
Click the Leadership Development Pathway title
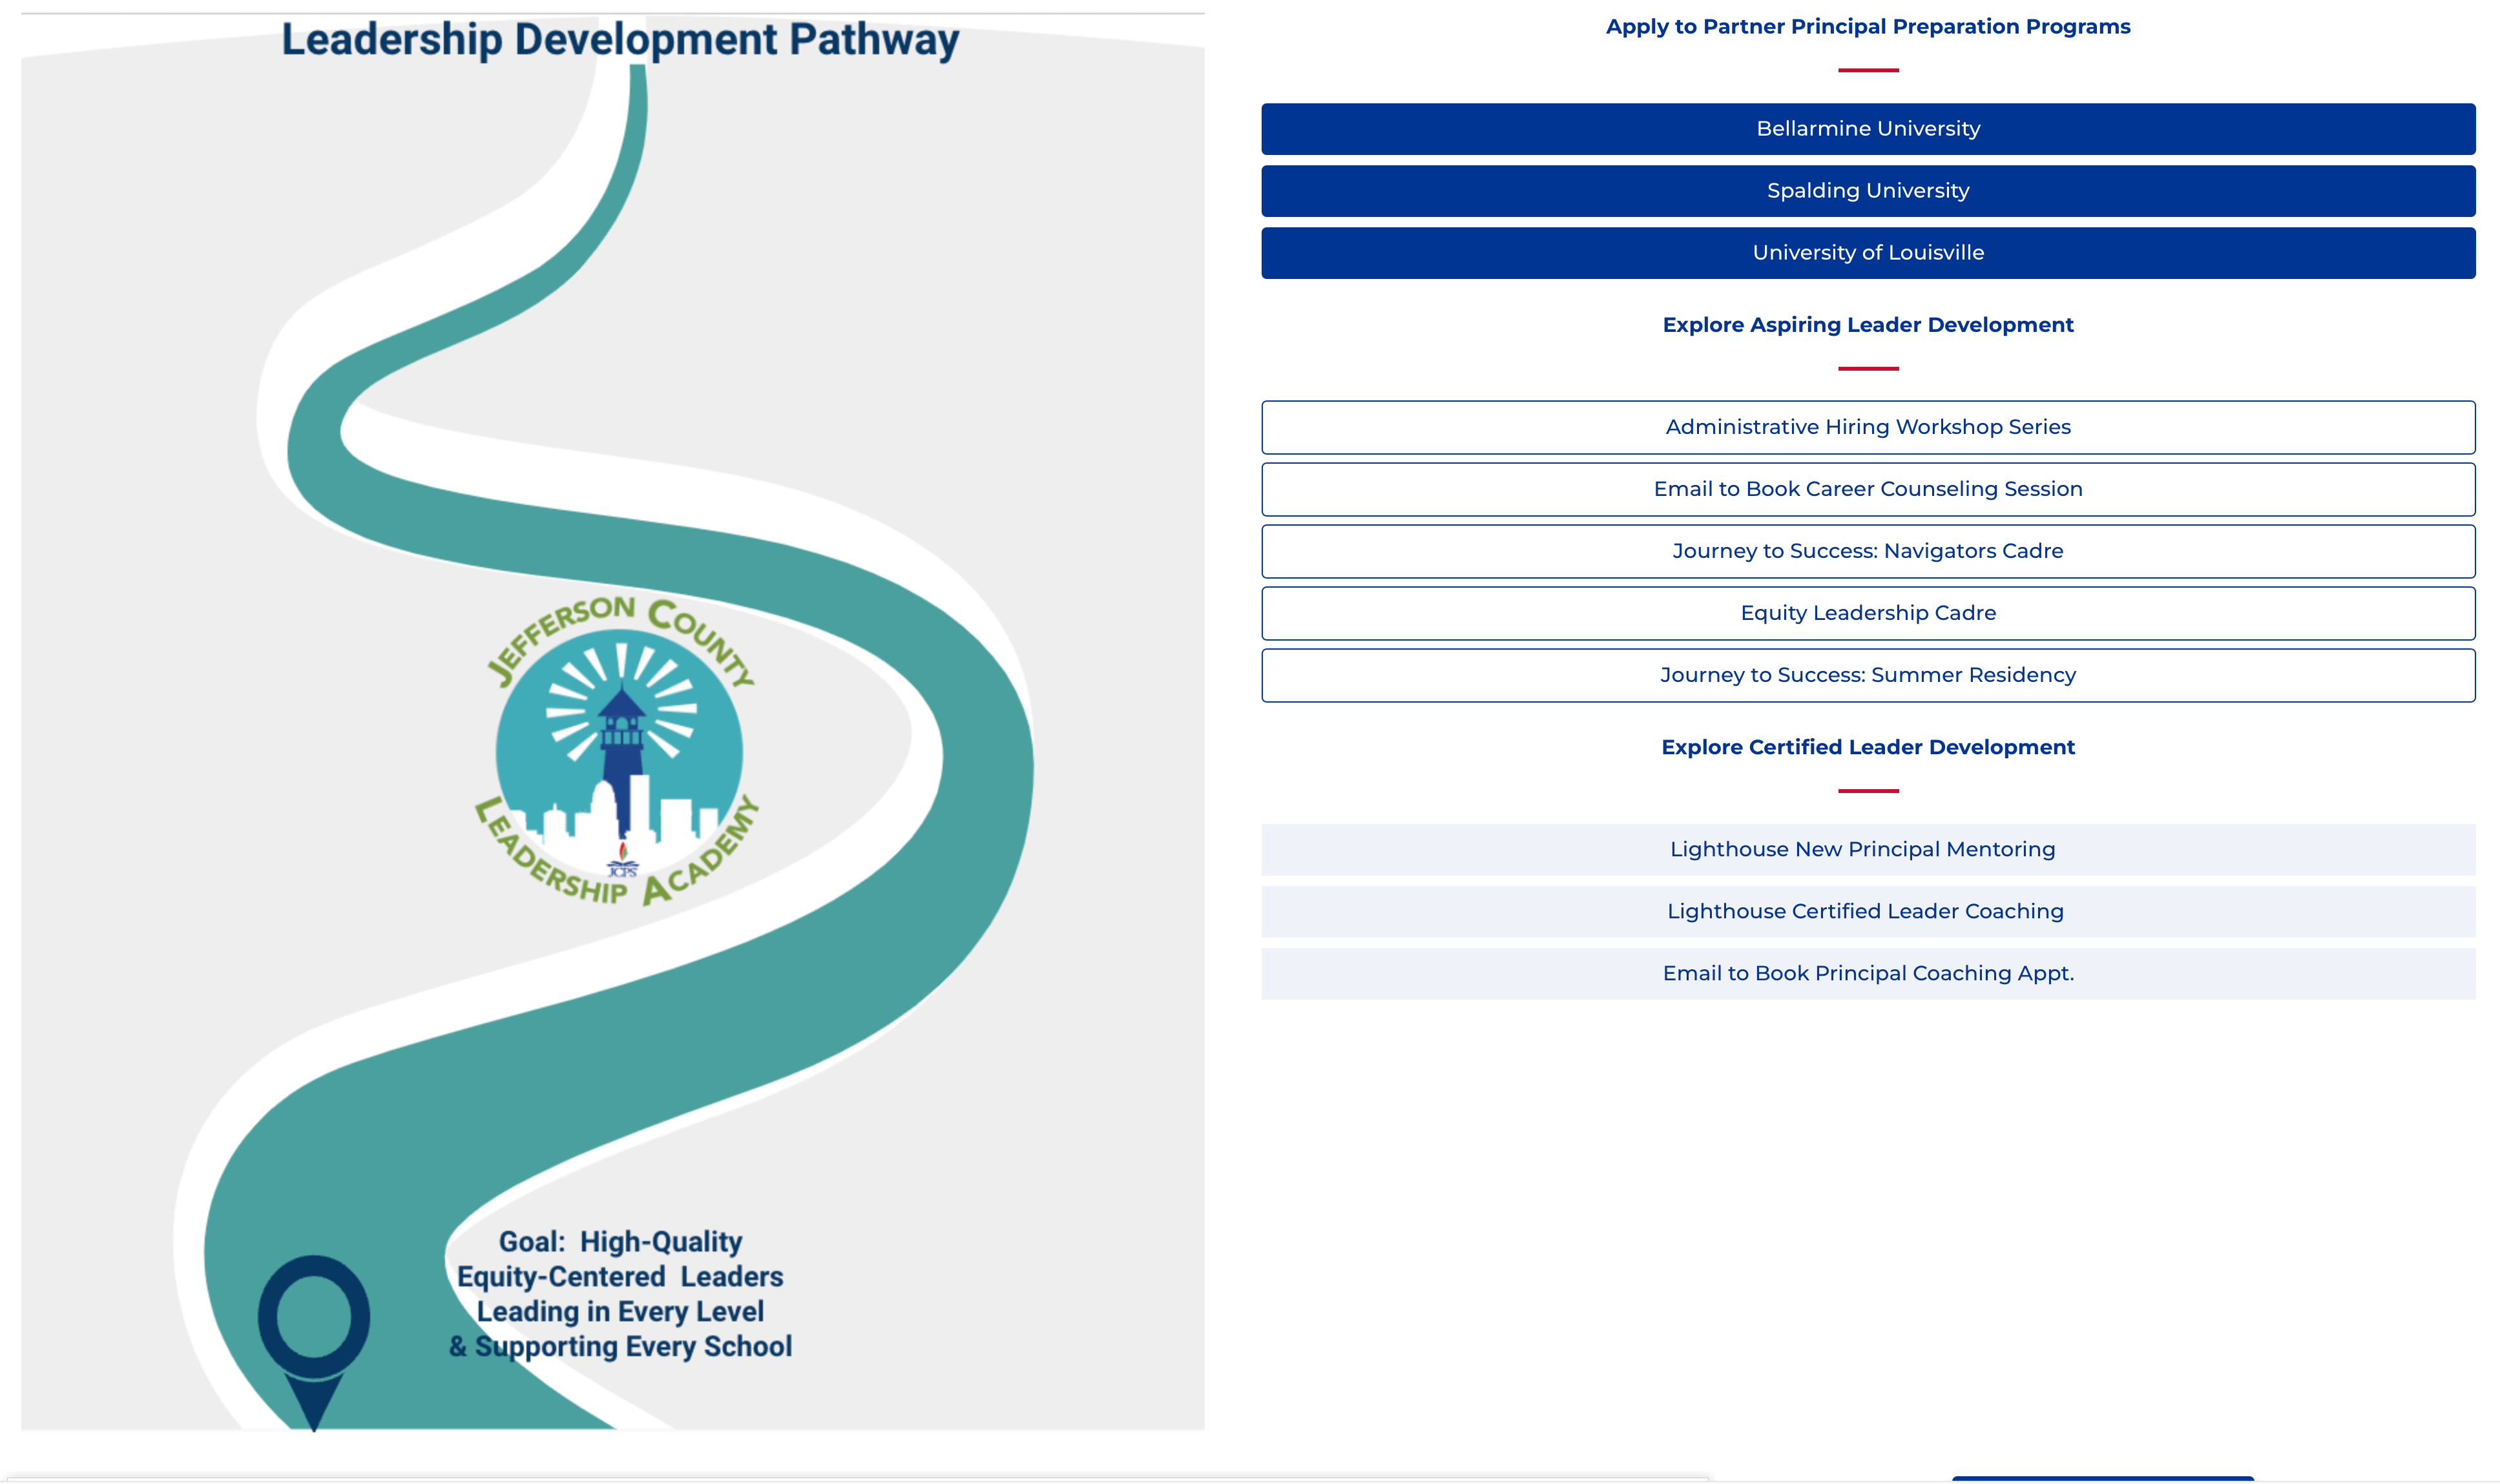pyautogui.click(x=620, y=40)
